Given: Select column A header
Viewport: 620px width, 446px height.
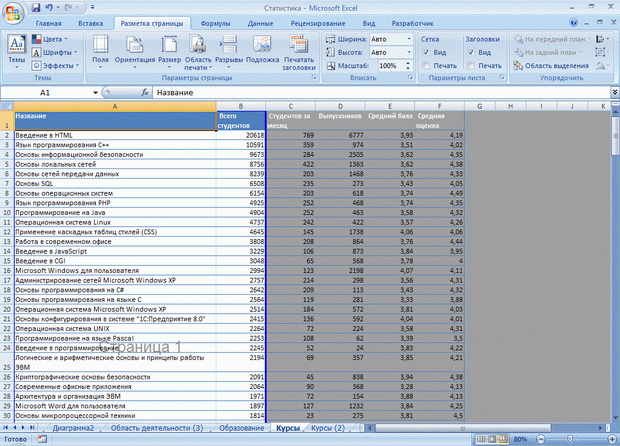Looking at the screenshot, I should pos(115,106).
